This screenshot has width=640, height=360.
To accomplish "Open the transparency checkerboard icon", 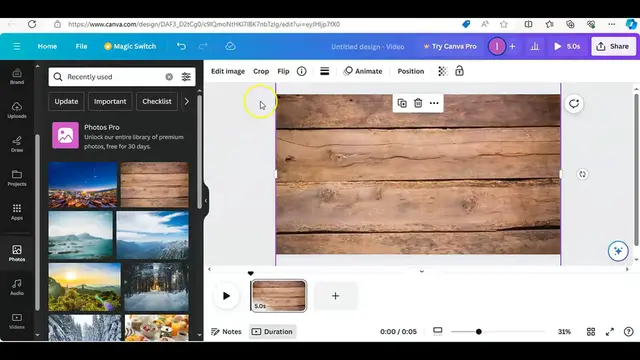I will click(442, 71).
